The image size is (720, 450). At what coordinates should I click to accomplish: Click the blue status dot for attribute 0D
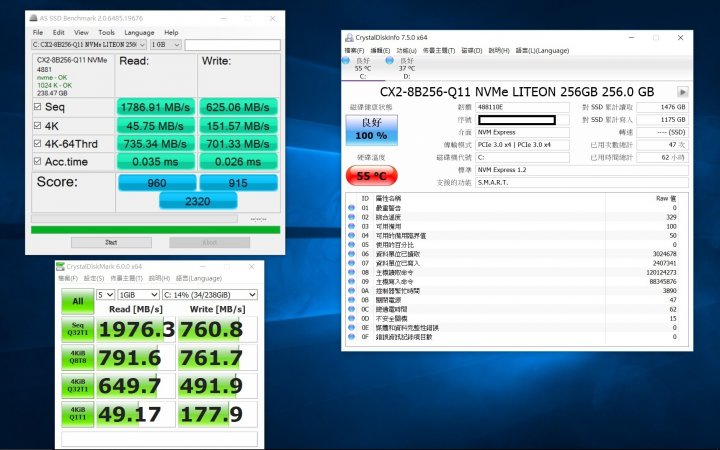(351, 318)
